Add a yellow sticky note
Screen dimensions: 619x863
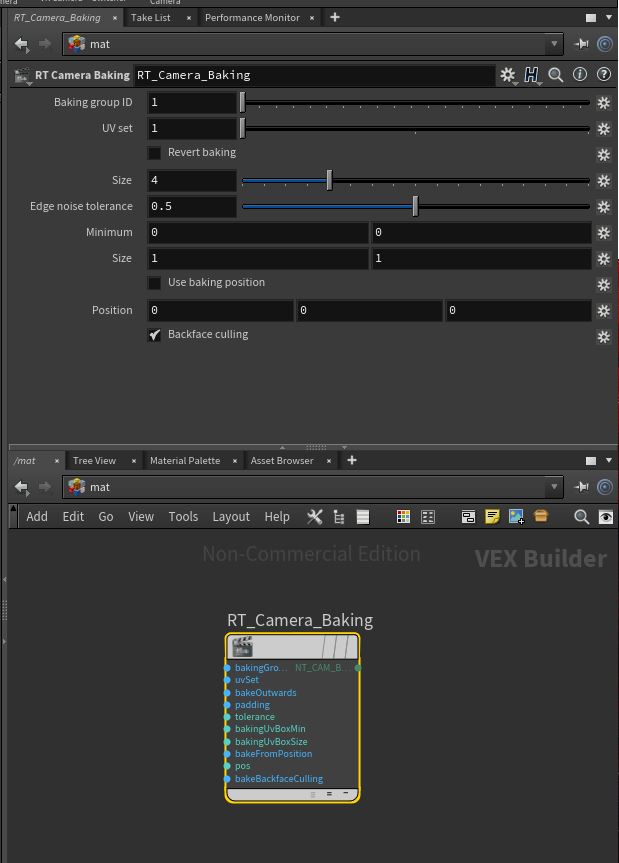(492, 516)
